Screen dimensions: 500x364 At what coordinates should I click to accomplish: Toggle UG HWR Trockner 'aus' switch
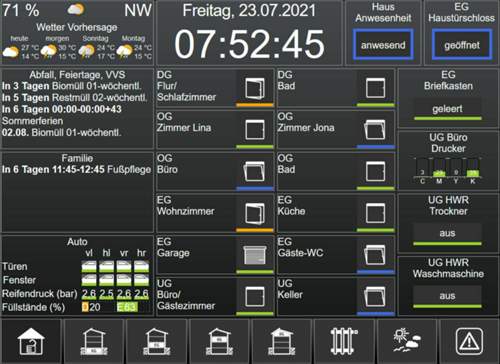447,234
